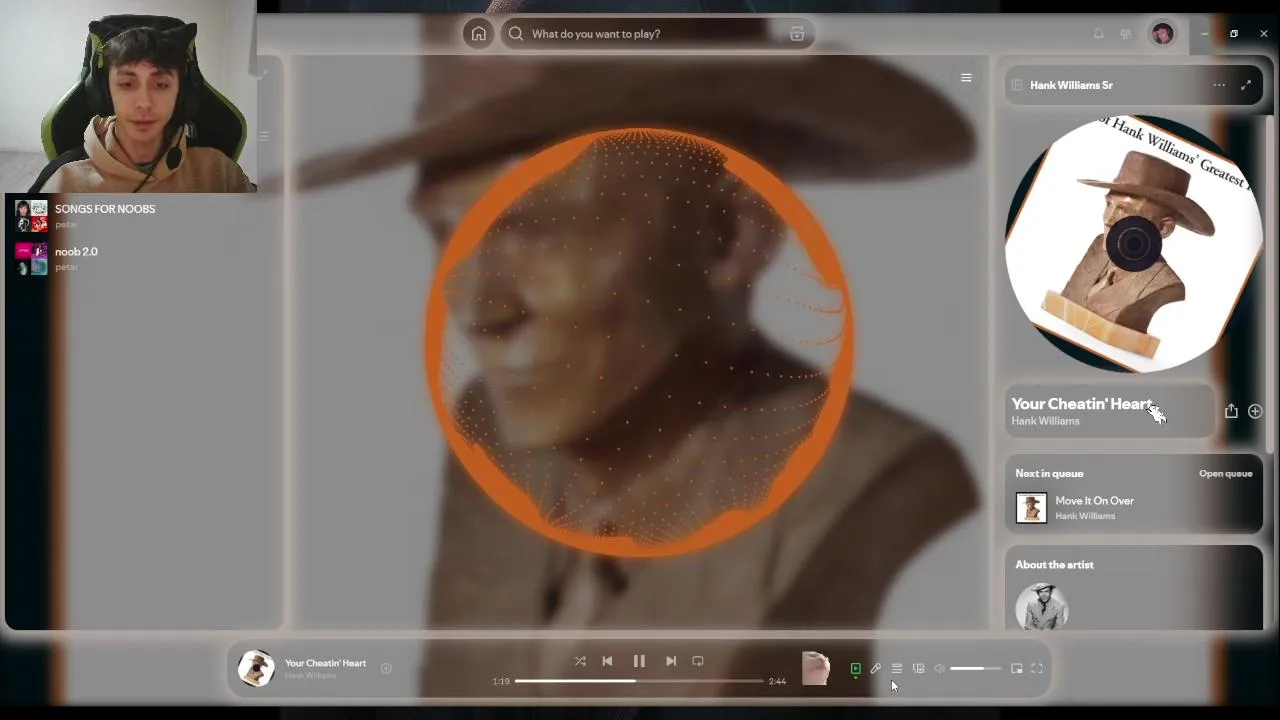The image size is (1280, 720).
Task: Expand the Now Playing view
Action: point(1246,85)
